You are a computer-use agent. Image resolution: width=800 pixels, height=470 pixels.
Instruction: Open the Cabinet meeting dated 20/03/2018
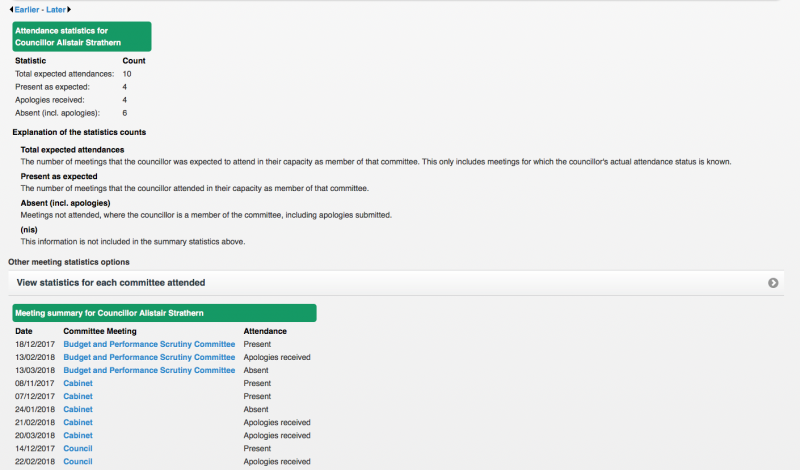[78, 435]
